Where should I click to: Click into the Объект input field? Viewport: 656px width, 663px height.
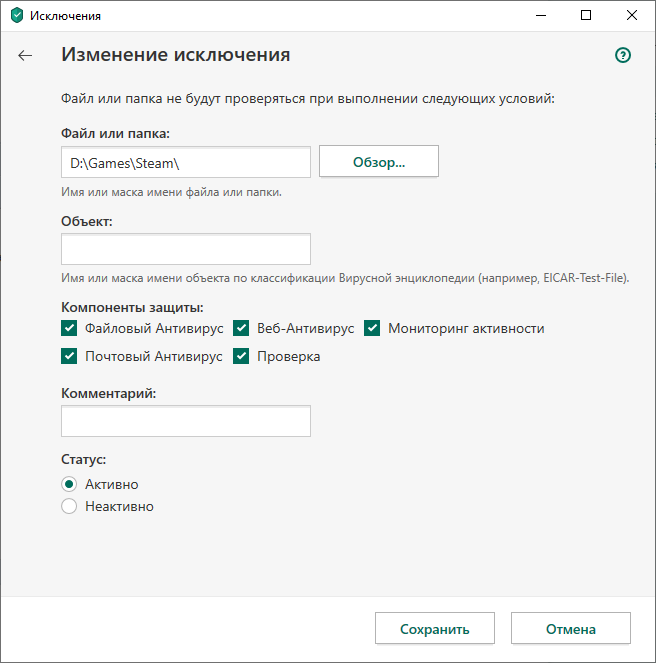point(186,249)
